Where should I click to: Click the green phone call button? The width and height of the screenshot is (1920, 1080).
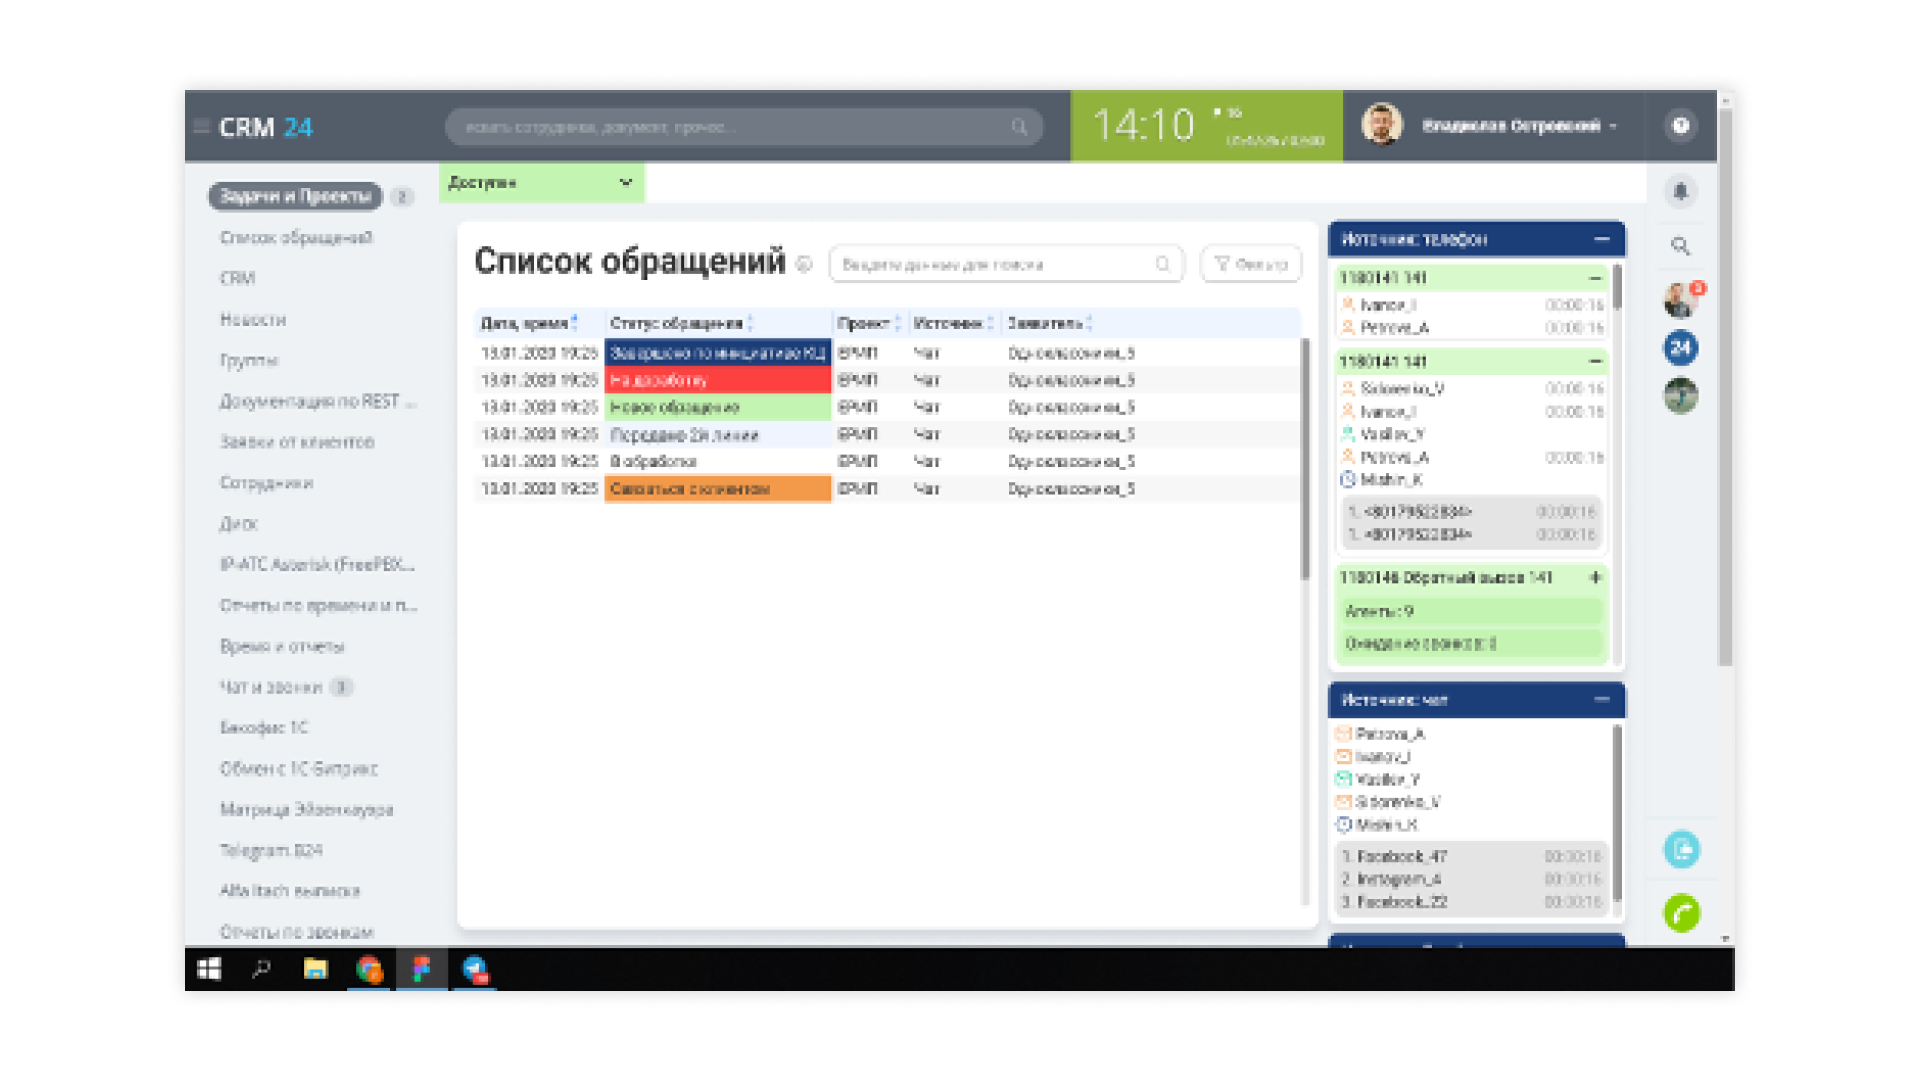1681,912
